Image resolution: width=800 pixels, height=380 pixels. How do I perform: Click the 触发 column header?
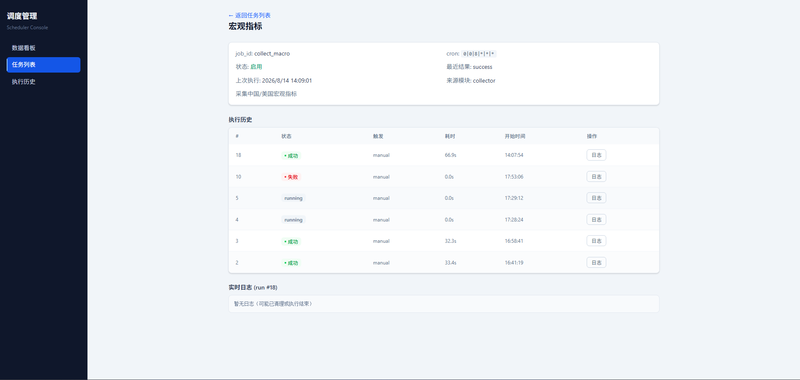[x=378, y=137]
